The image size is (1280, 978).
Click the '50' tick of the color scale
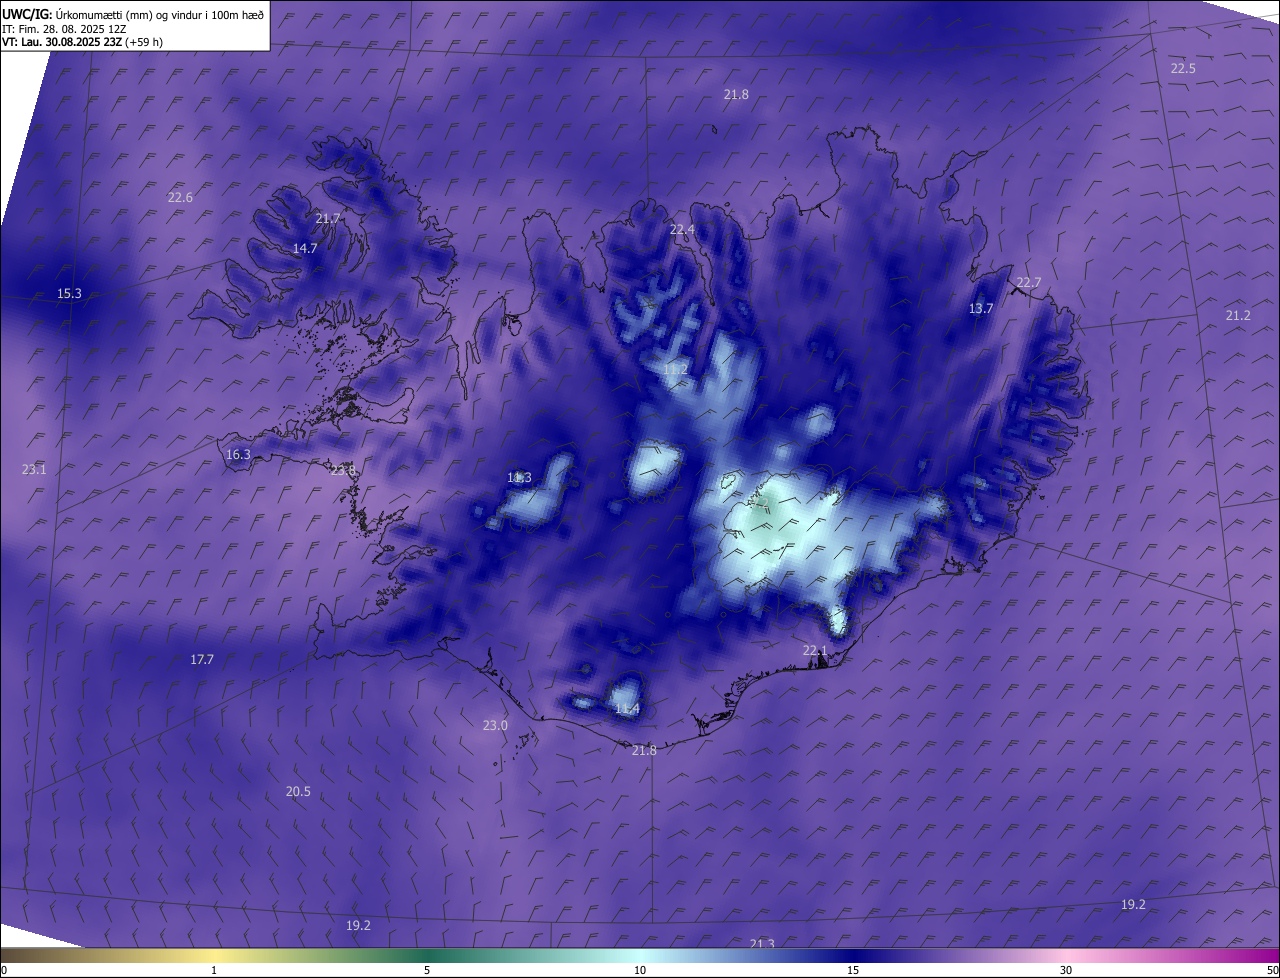[x=1272, y=970]
